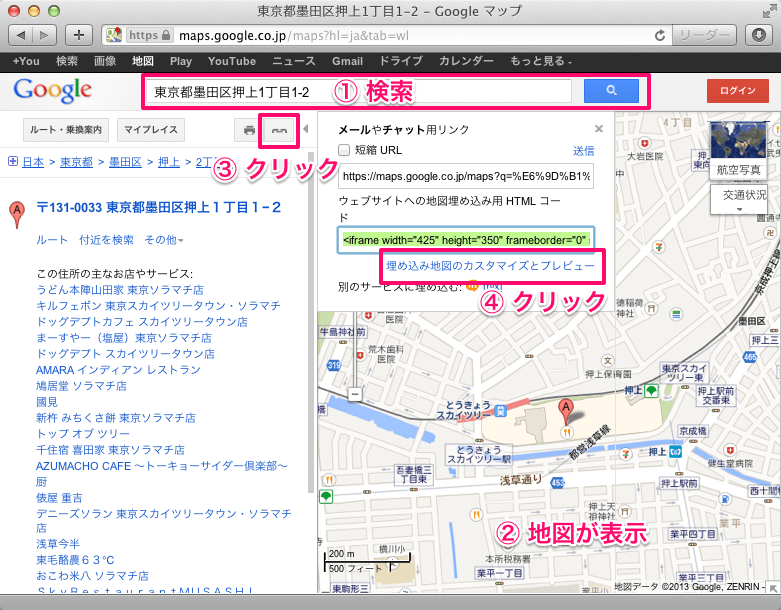Expand the plus icon before 日本 breadcrumb
Image resolution: width=781 pixels, height=610 pixels.
[13, 161]
